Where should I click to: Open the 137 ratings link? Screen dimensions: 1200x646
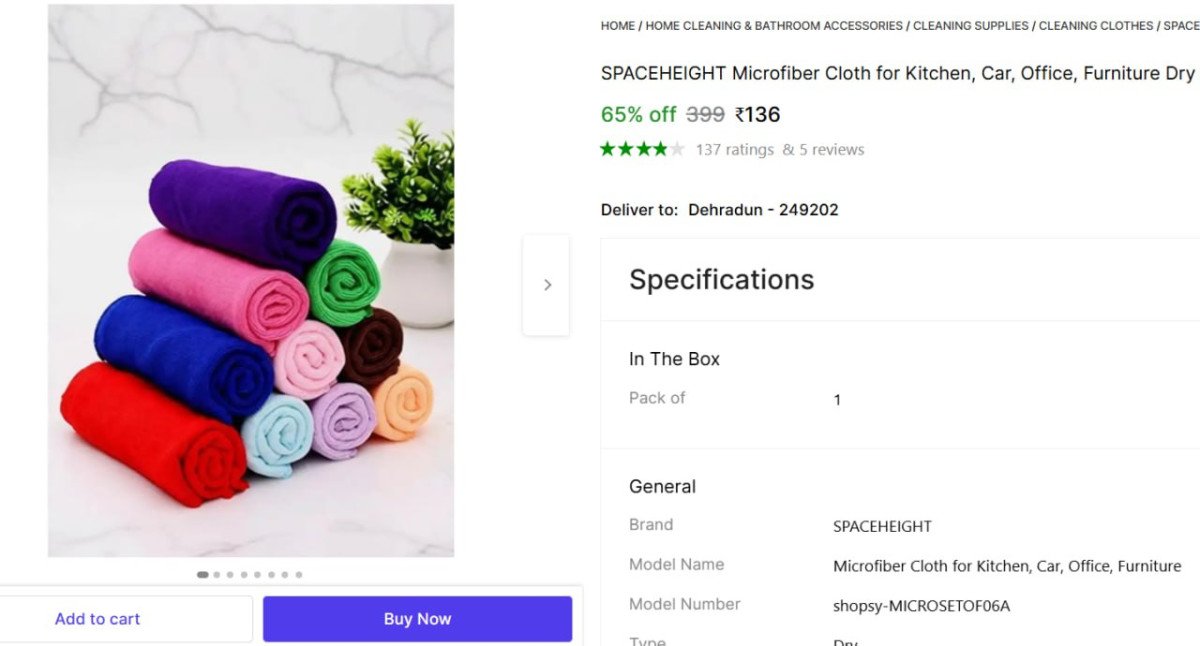tap(735, 150)
